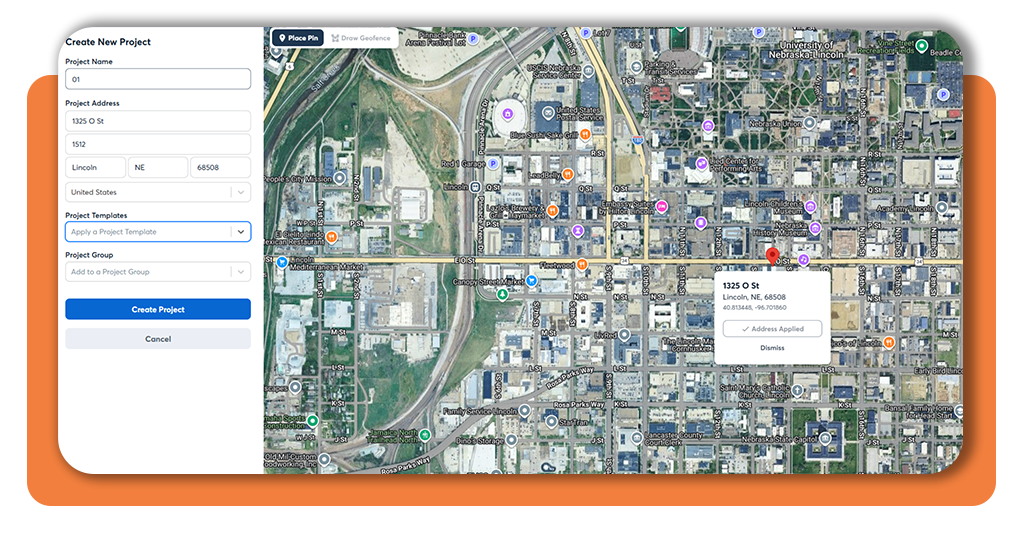Click the street address field '1325 O St'

point(158,121)
